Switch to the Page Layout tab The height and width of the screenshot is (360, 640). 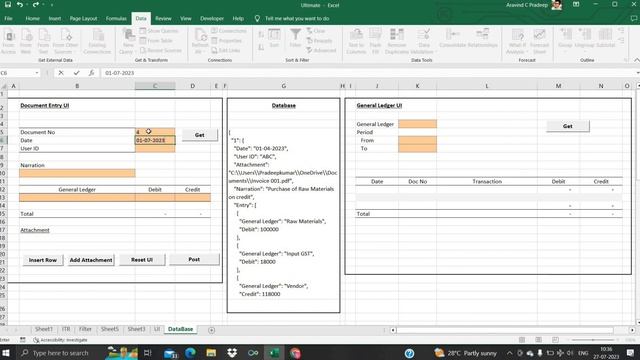83,18
